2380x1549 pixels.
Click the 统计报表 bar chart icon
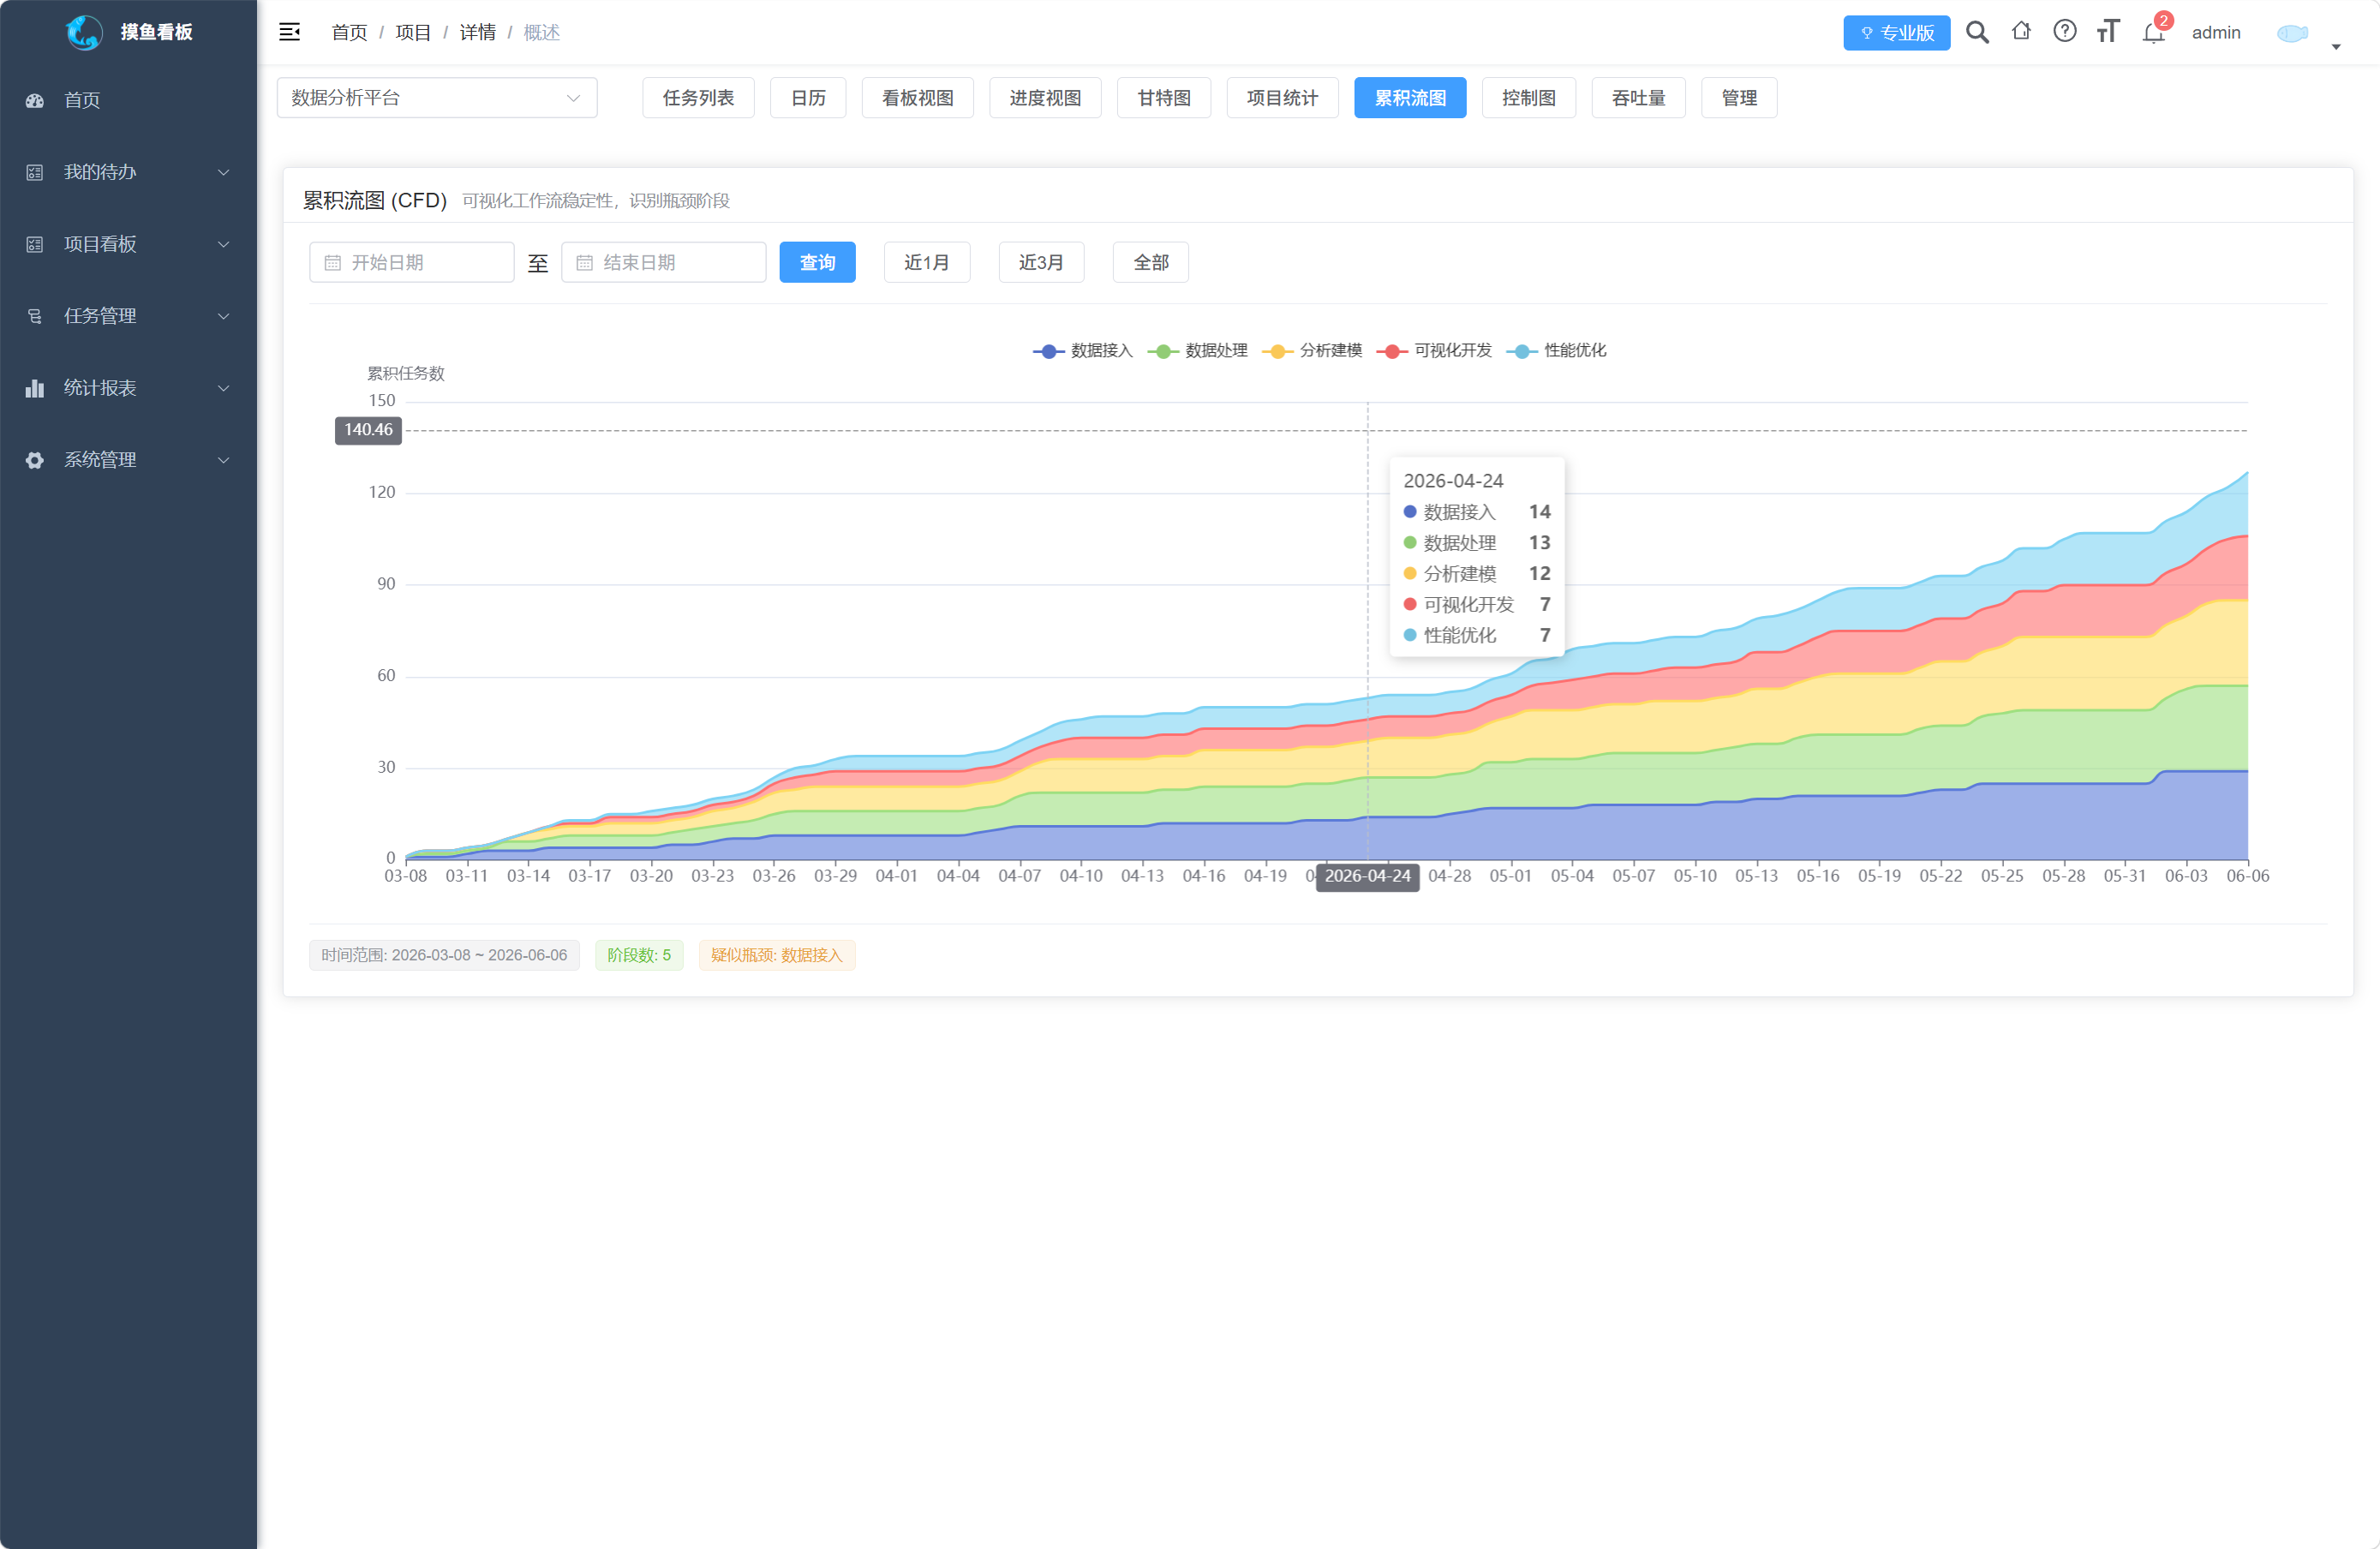tap(35, 388)
